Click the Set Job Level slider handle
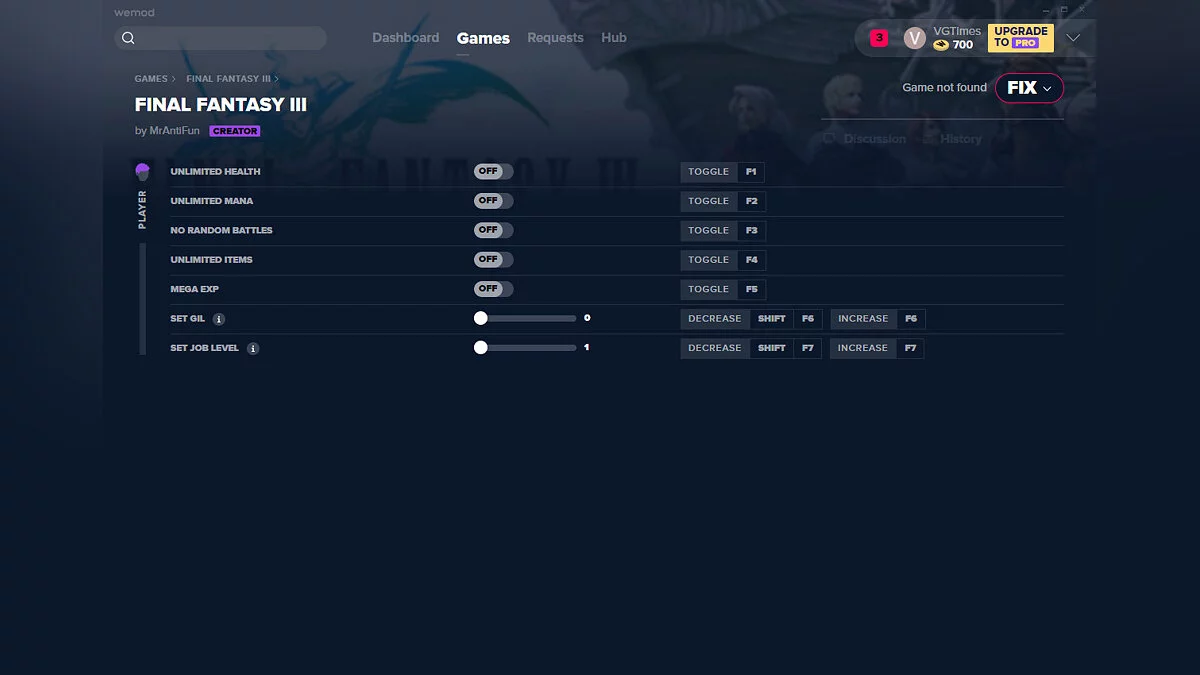1200x675 pixels. tap(481, 348)
